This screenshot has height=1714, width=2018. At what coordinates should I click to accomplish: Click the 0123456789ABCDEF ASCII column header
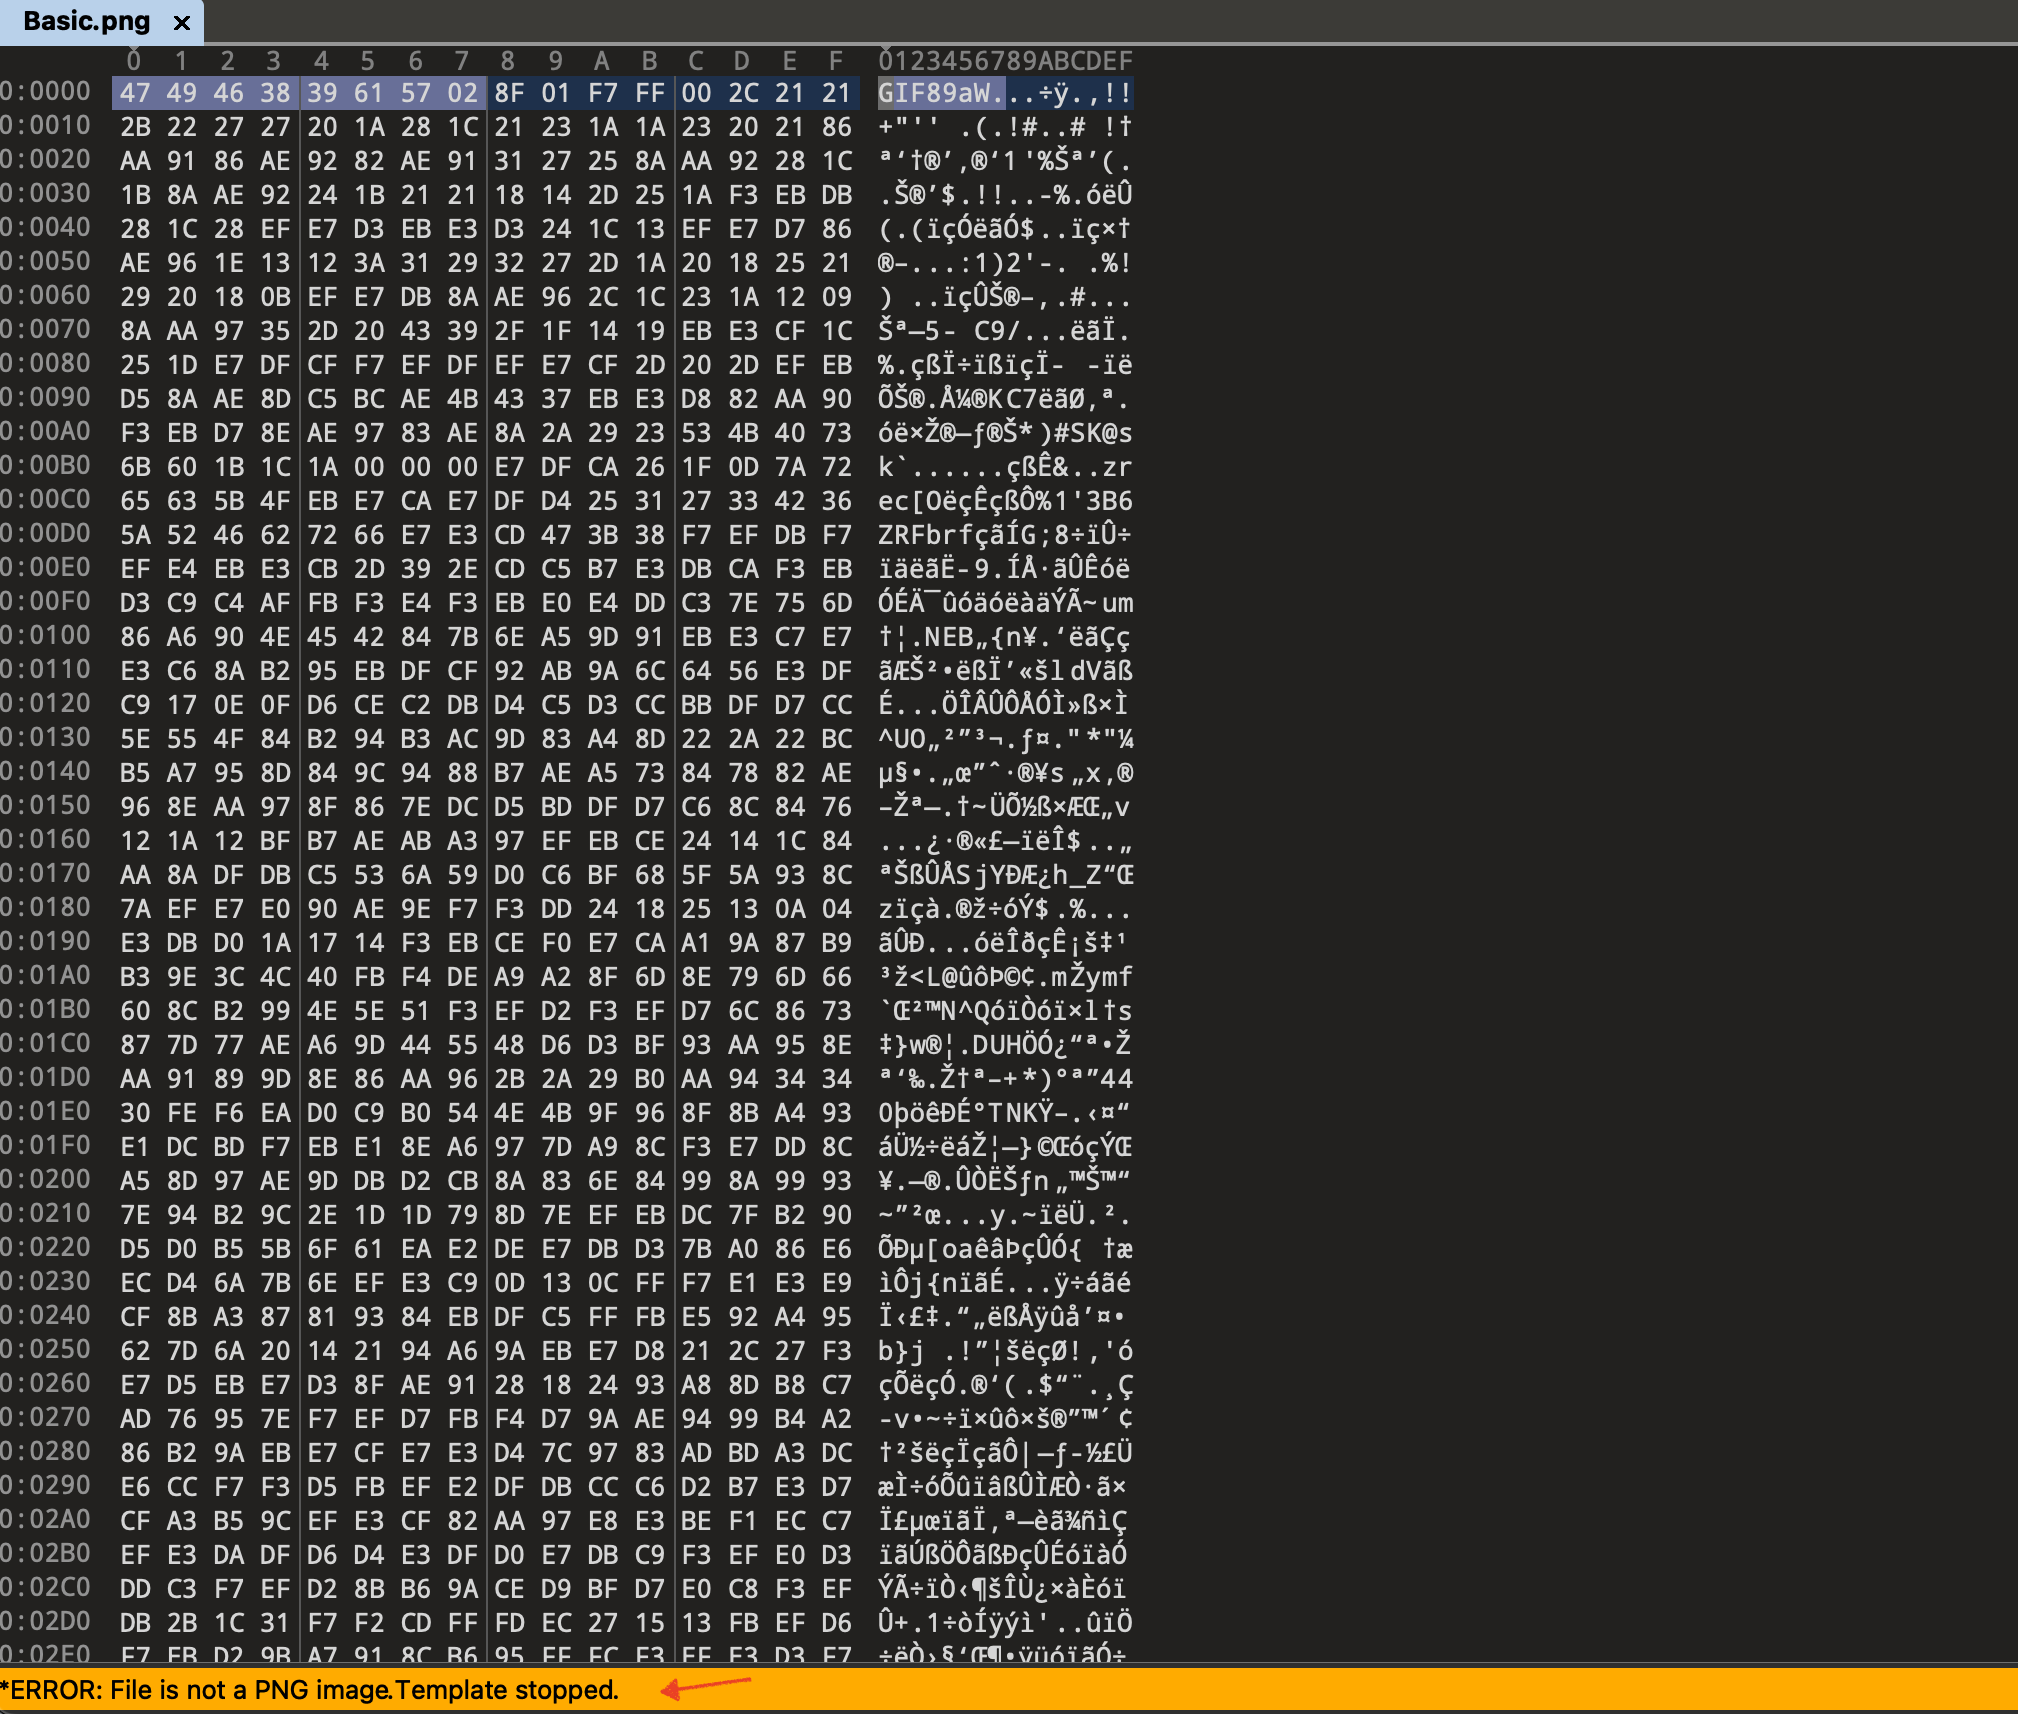click(x=1005, y=60)
